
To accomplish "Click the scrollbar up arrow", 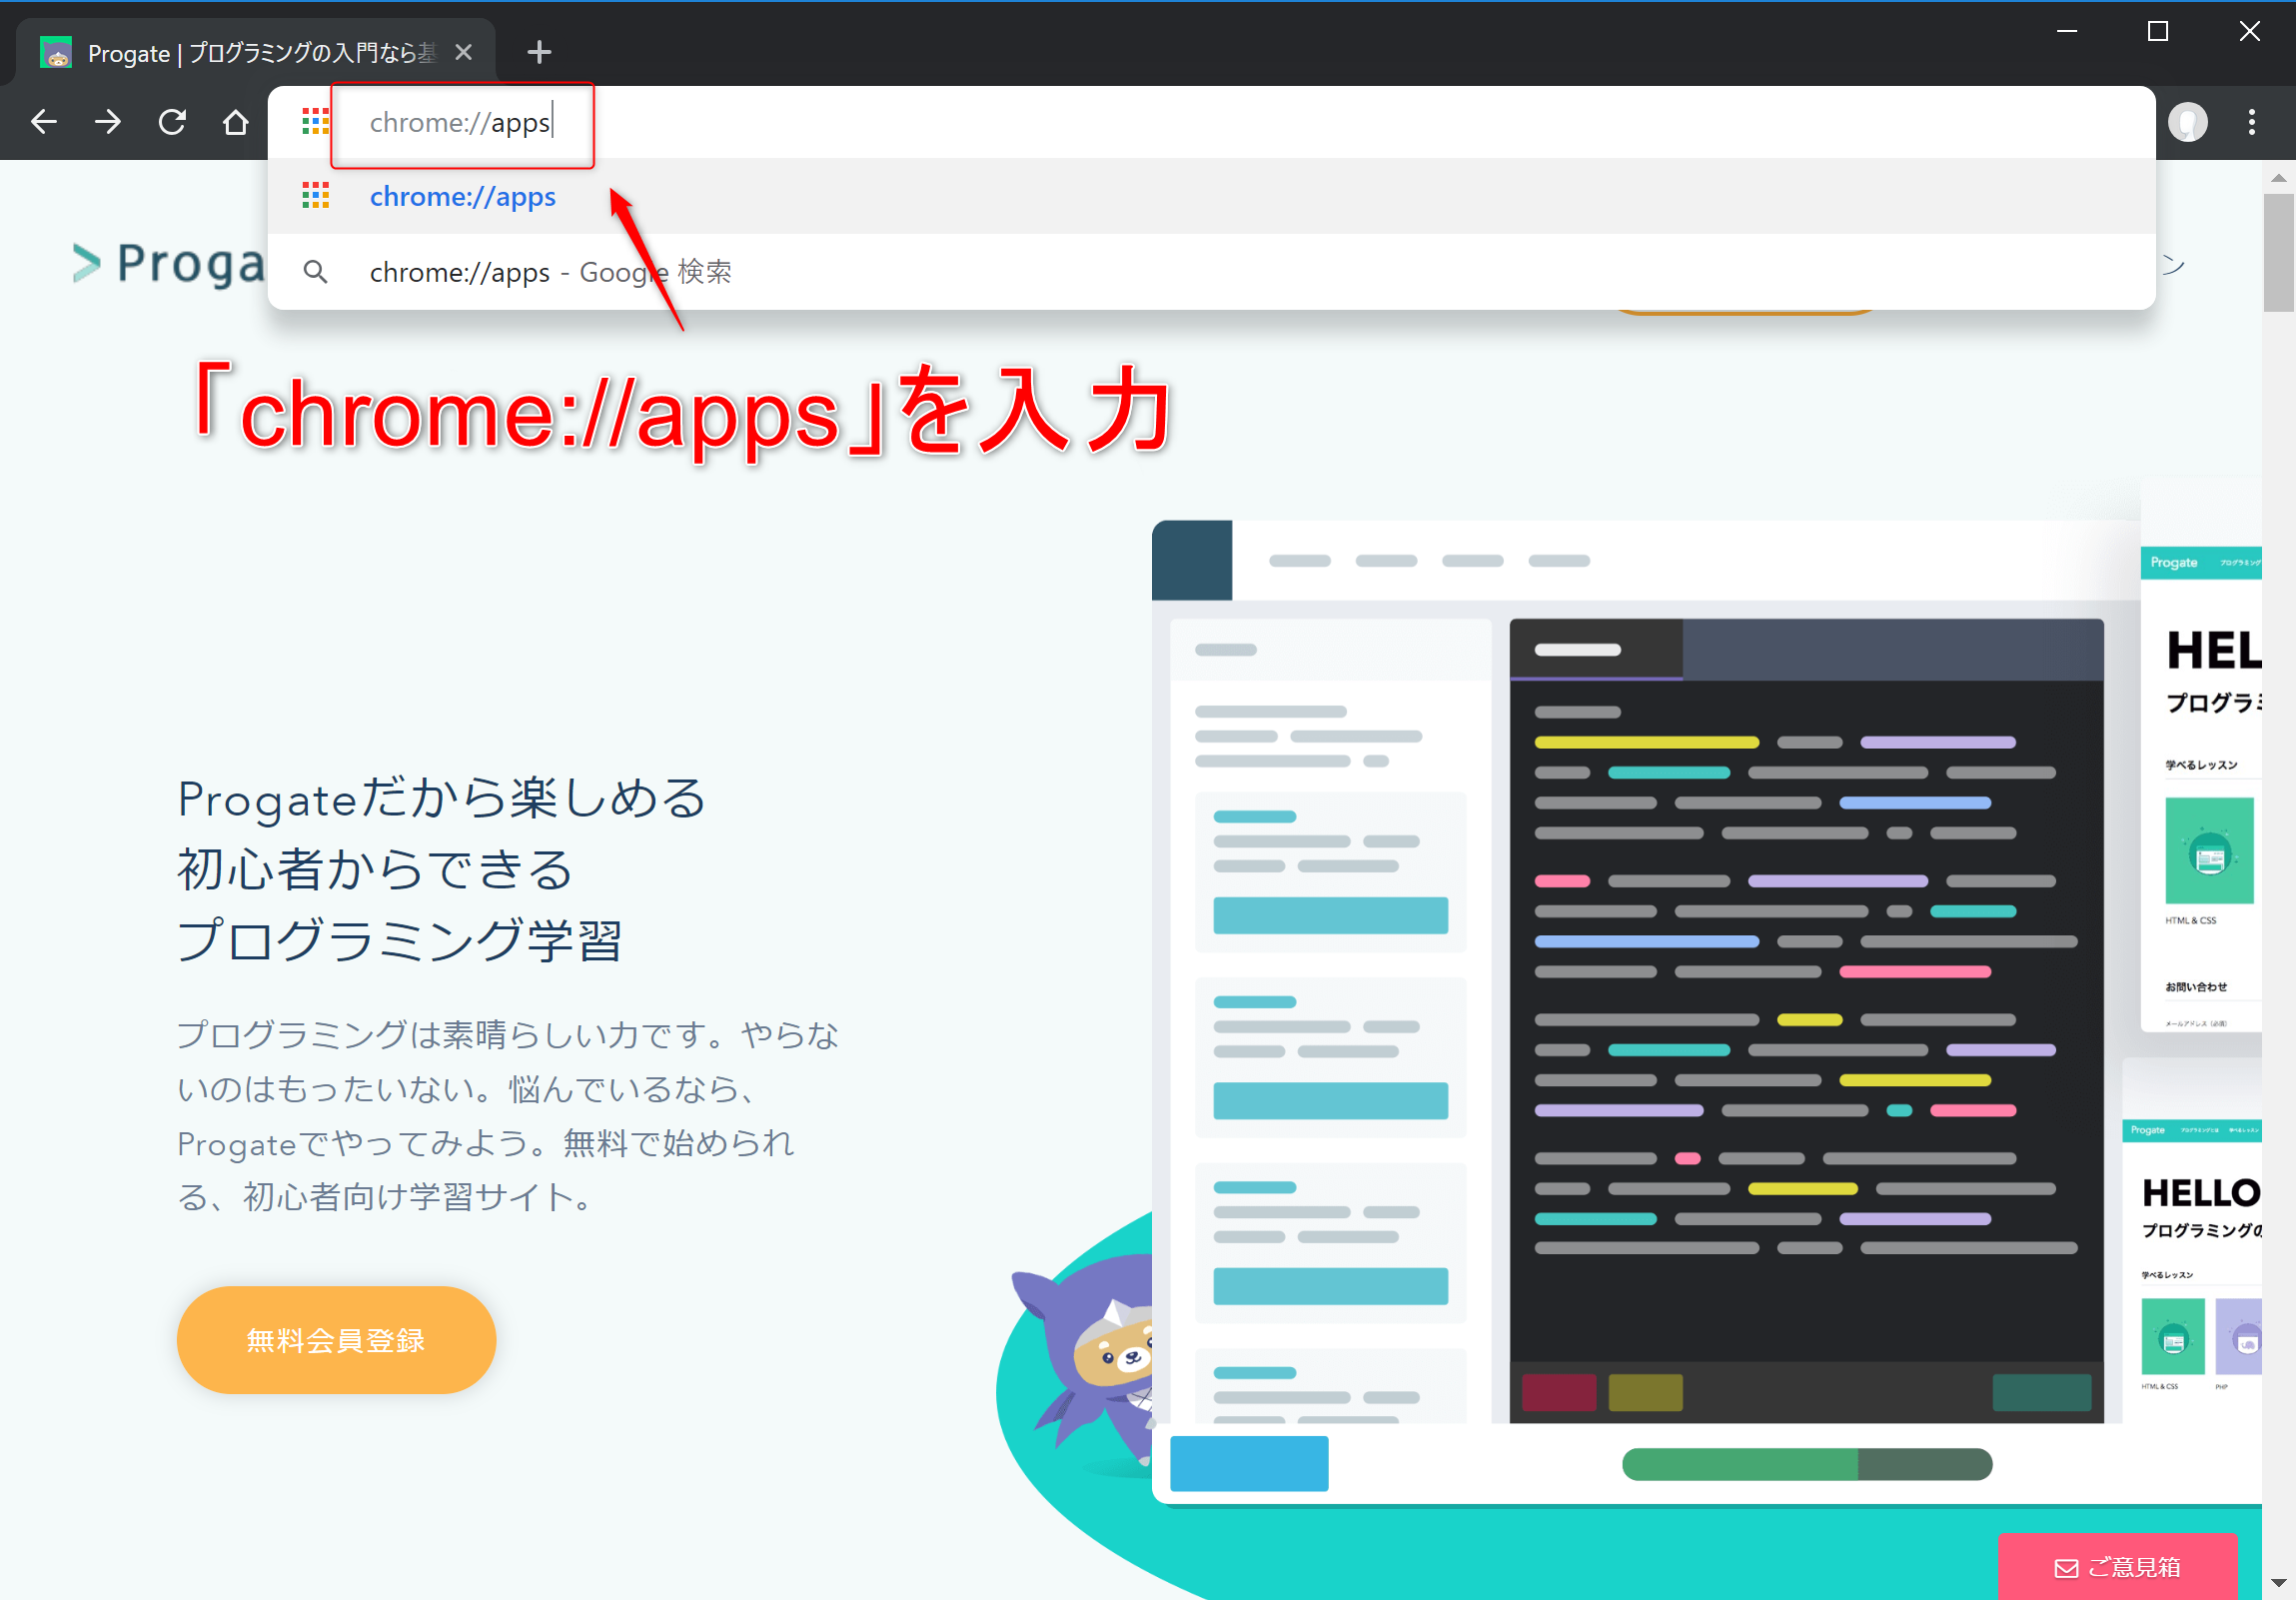I will (x=2278, y=178).
